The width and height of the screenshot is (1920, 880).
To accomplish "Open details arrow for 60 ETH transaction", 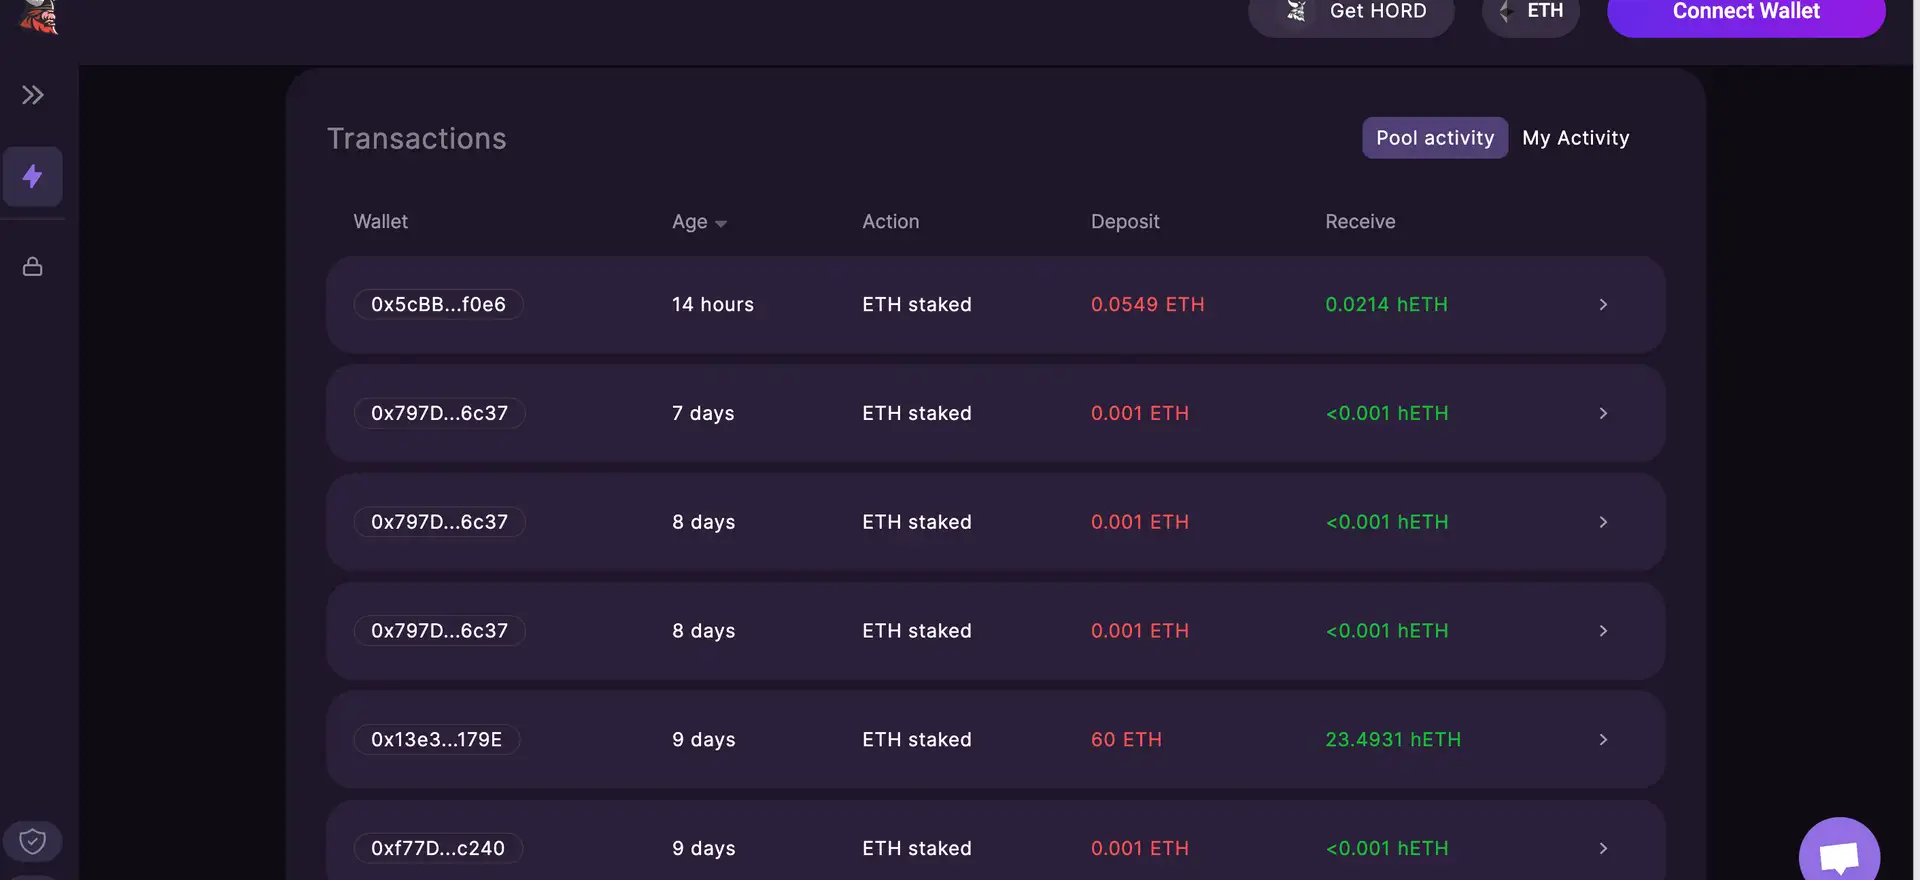I will tap(1603, 740).
